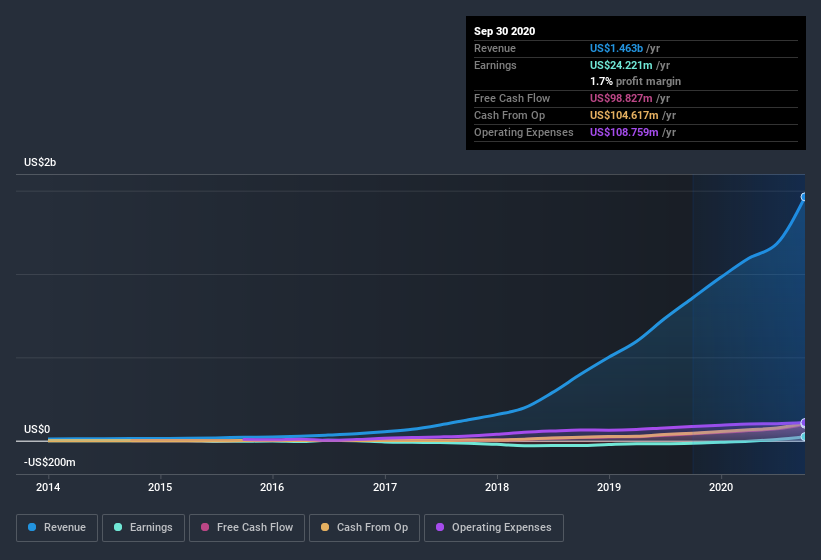
Task: Click the 2014 x-axis label
Action: (48, 487)
